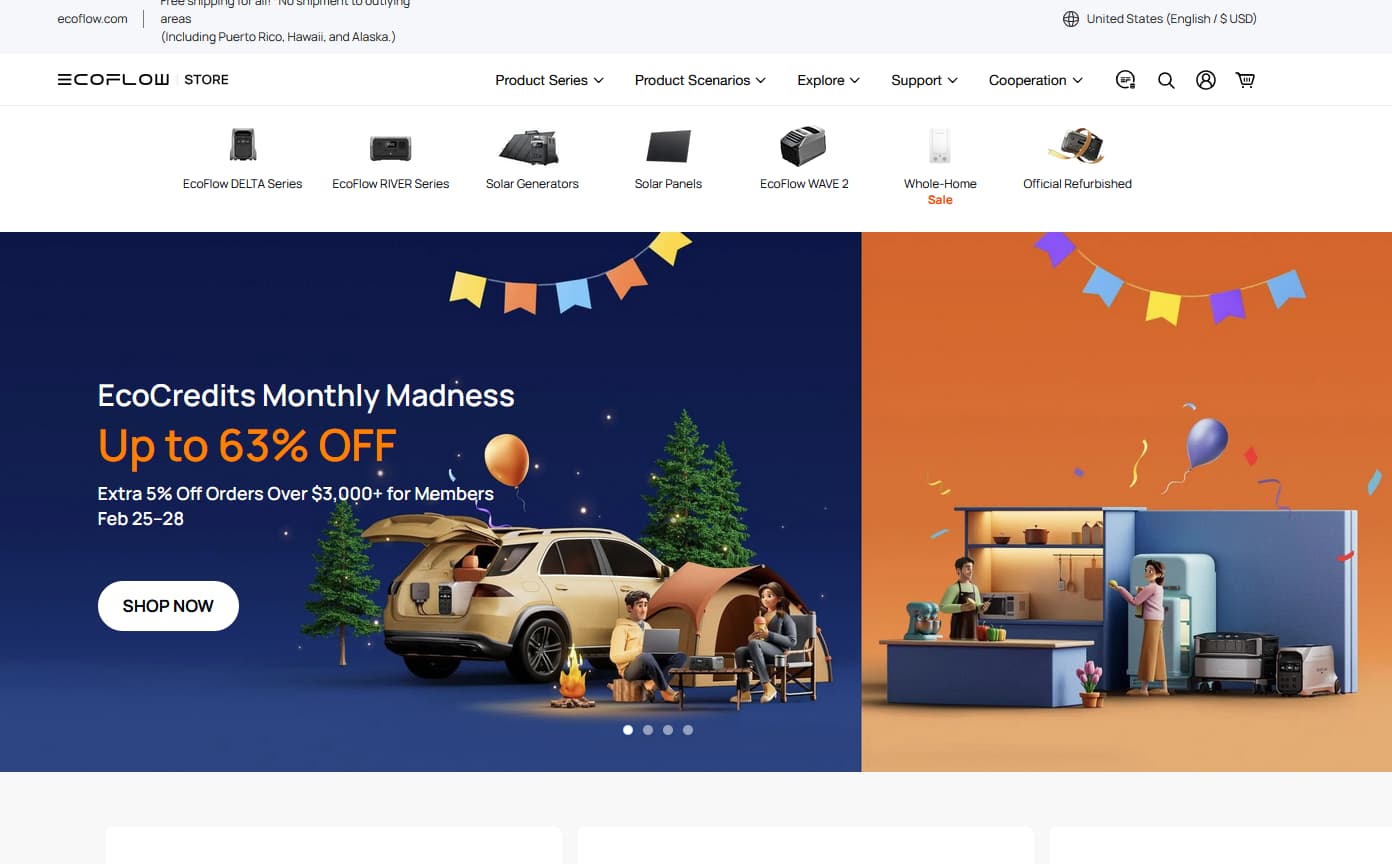
Task: Expand the Product Scenarios menu
Action: (700, 80)
